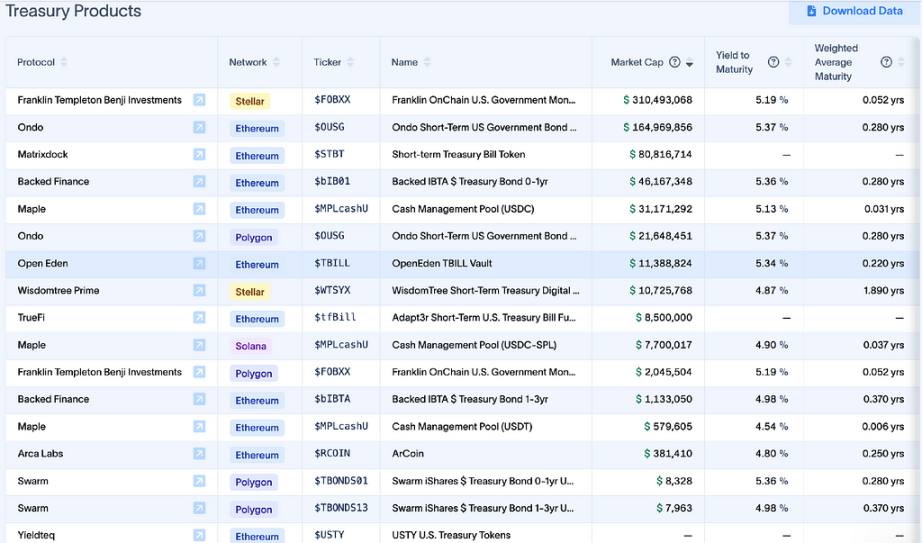The width and height of the screenshot is (922, 543).
Task: Sort table by Name column arrows
Action: point(427,62)
